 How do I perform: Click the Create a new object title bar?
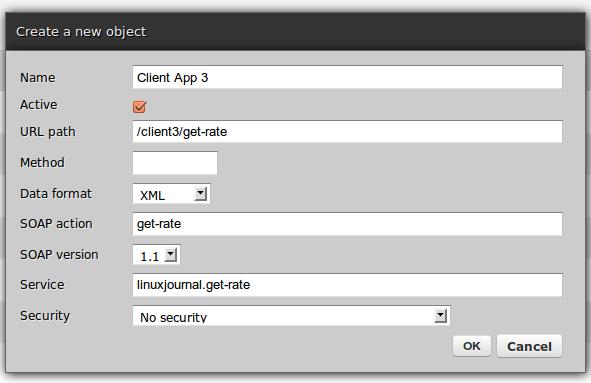296,32
